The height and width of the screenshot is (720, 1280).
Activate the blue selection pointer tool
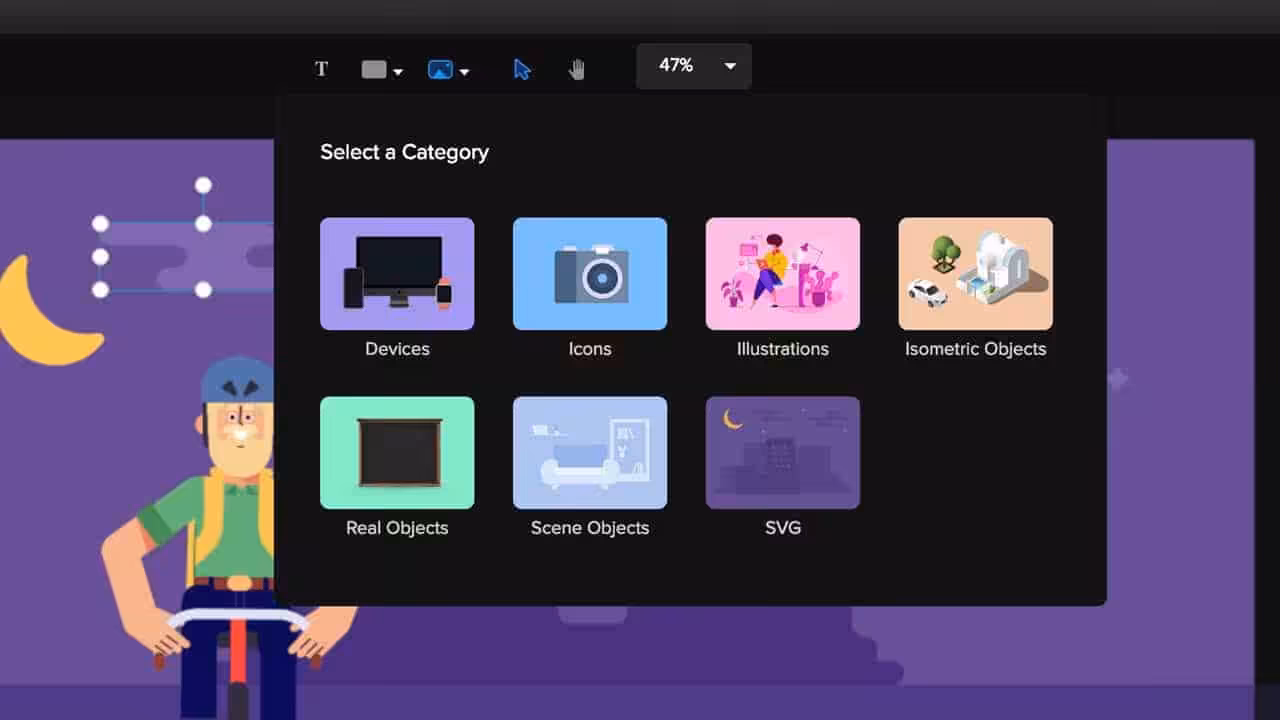tap(521, 69)
